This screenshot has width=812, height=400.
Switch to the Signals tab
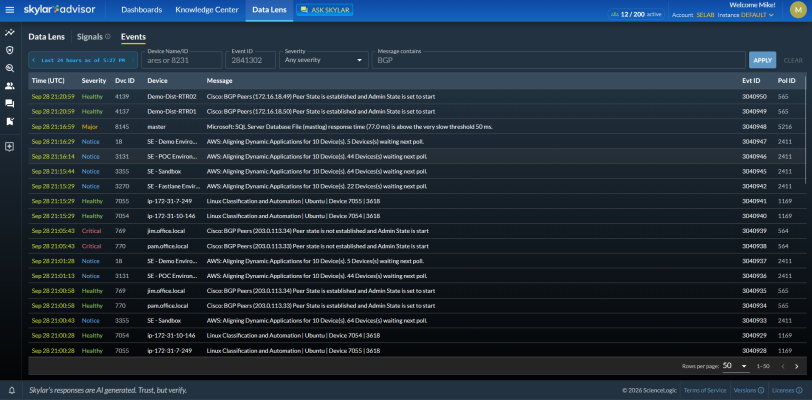pos(90,37)
